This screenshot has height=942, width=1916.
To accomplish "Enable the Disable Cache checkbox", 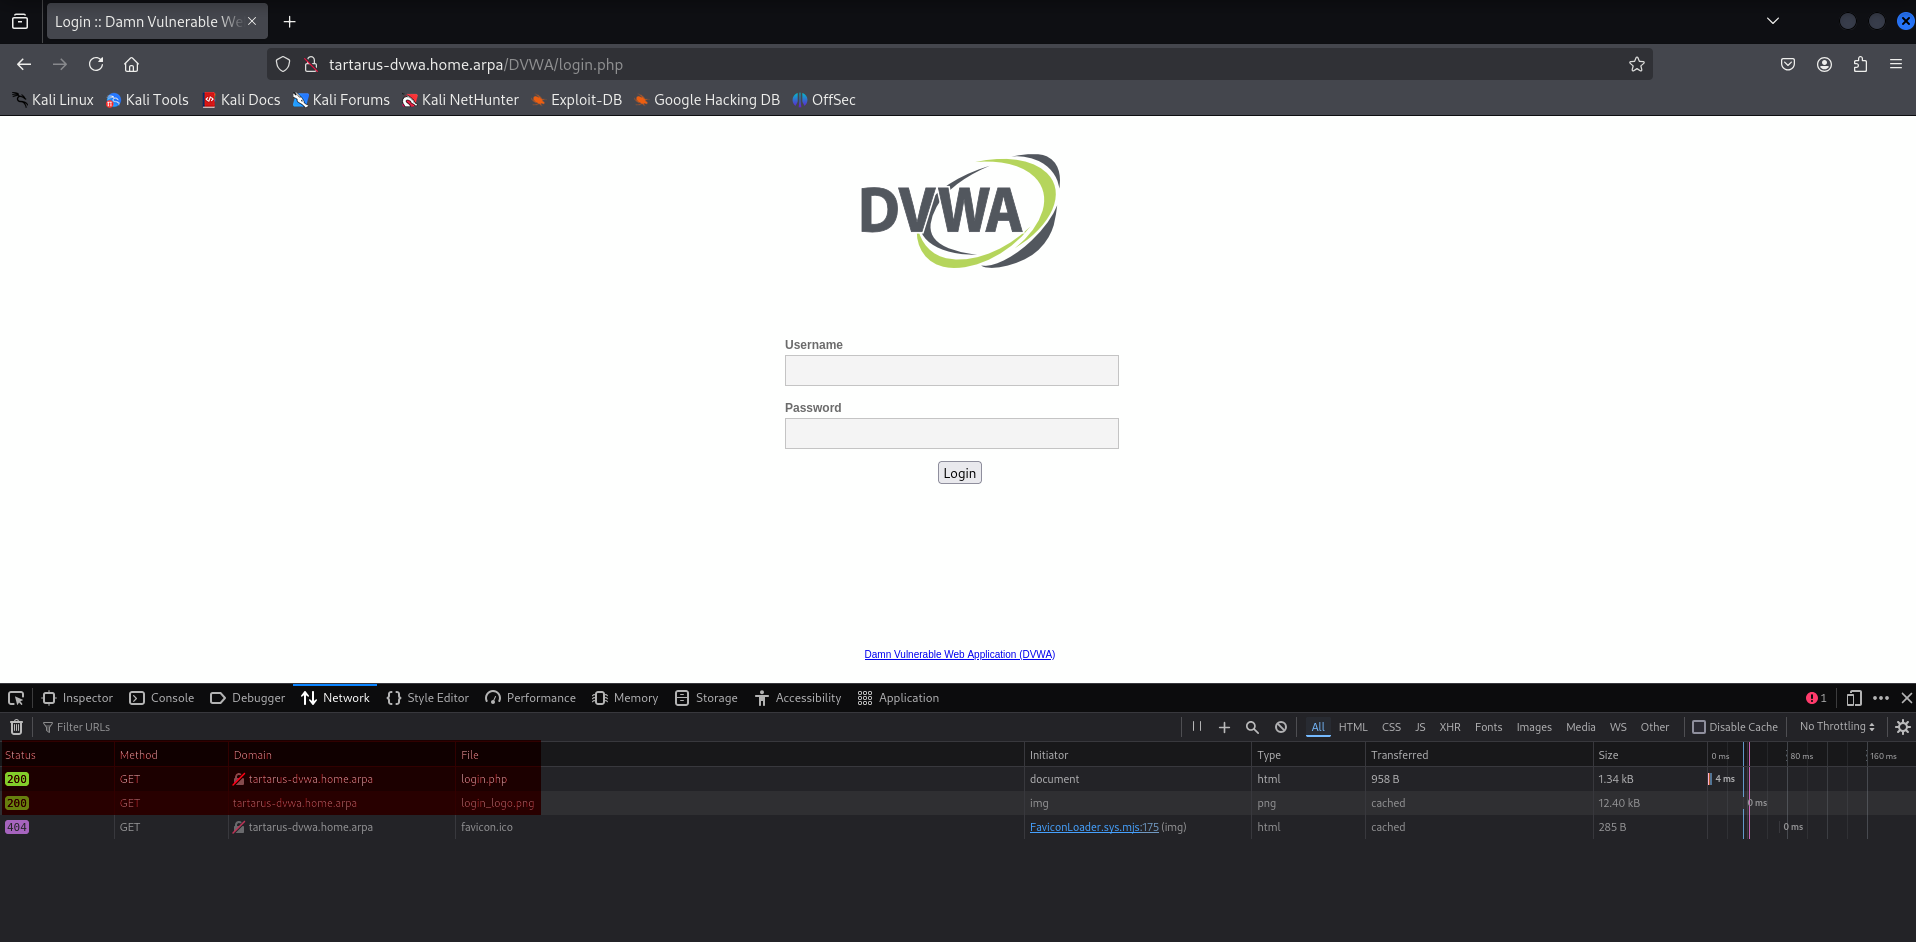I will click(1699, 727).
